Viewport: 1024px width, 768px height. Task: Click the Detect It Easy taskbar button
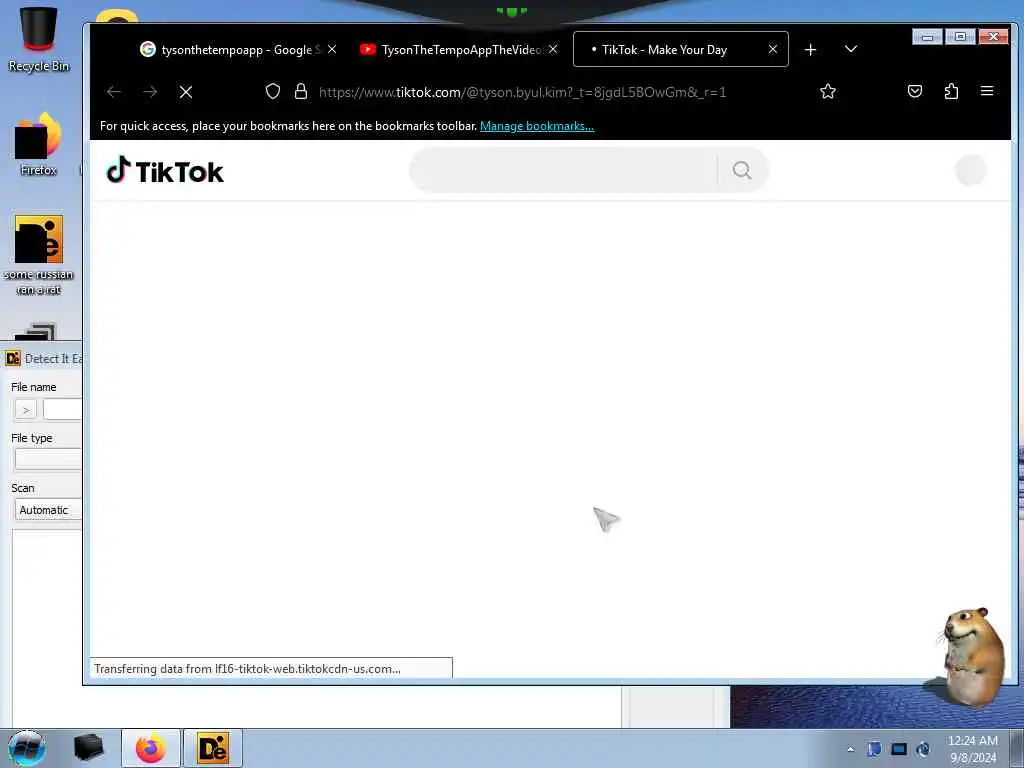(x=213, y=748)
